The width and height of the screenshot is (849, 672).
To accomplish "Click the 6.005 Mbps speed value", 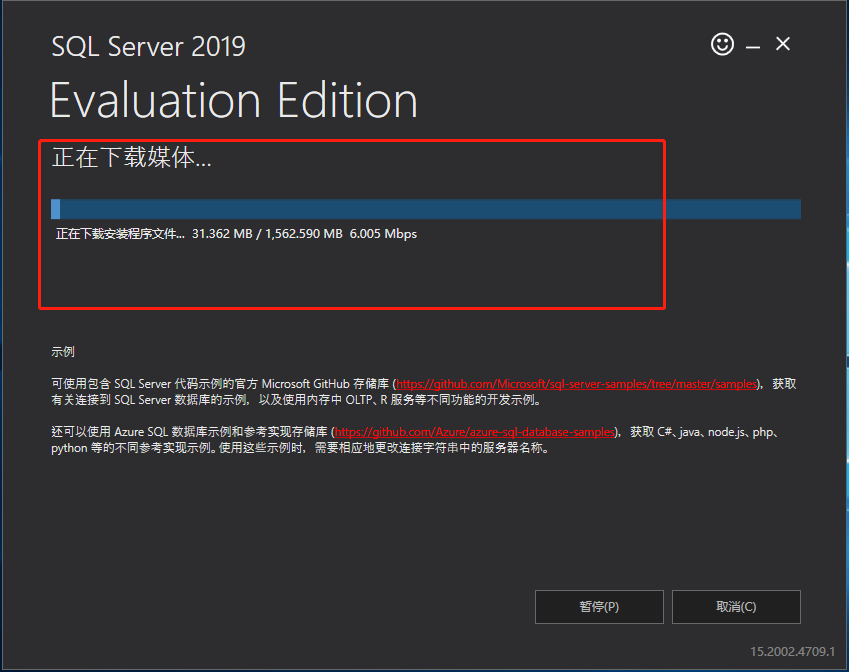I will (383, 234).
